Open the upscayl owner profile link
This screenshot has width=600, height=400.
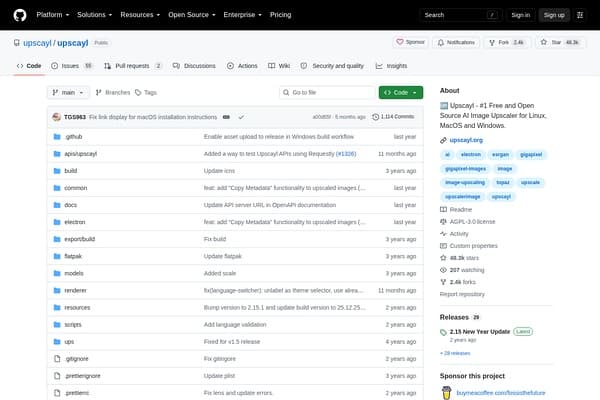click(x=37, y=43)
